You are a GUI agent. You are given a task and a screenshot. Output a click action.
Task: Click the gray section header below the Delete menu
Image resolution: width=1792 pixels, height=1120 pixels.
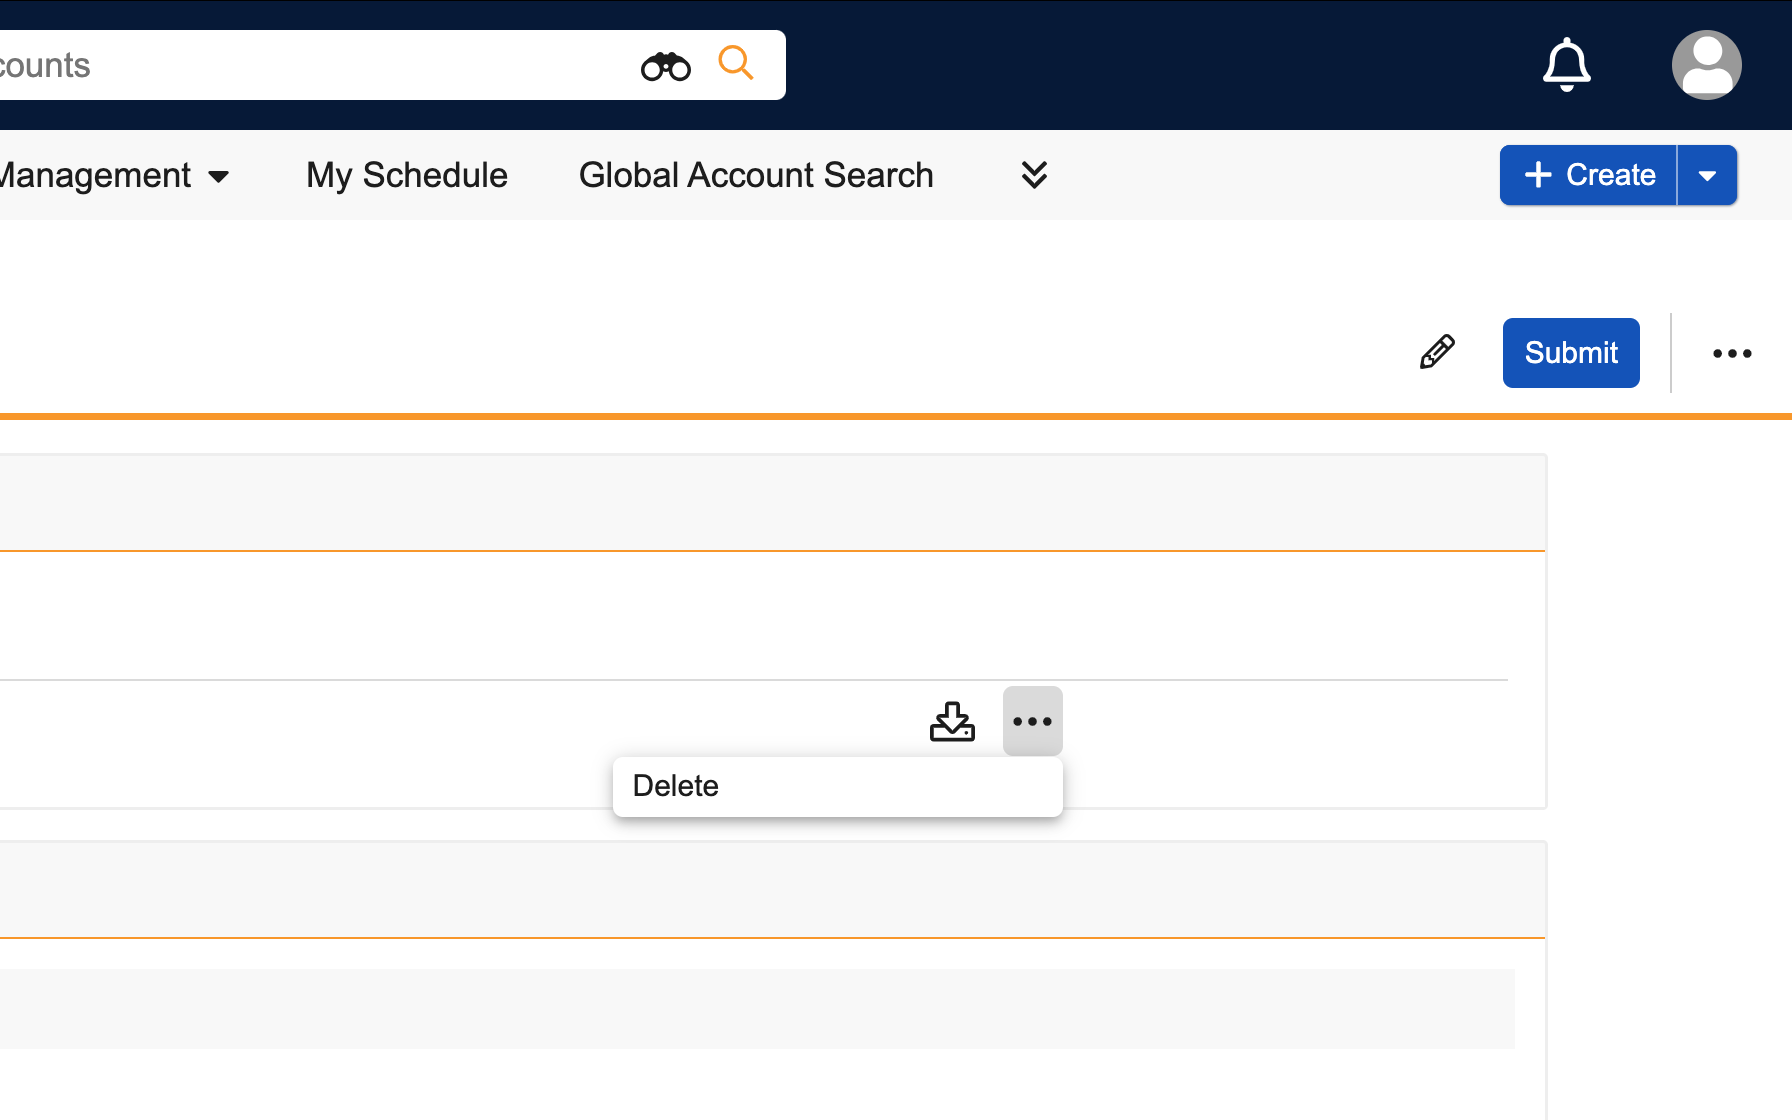[770, 889]
